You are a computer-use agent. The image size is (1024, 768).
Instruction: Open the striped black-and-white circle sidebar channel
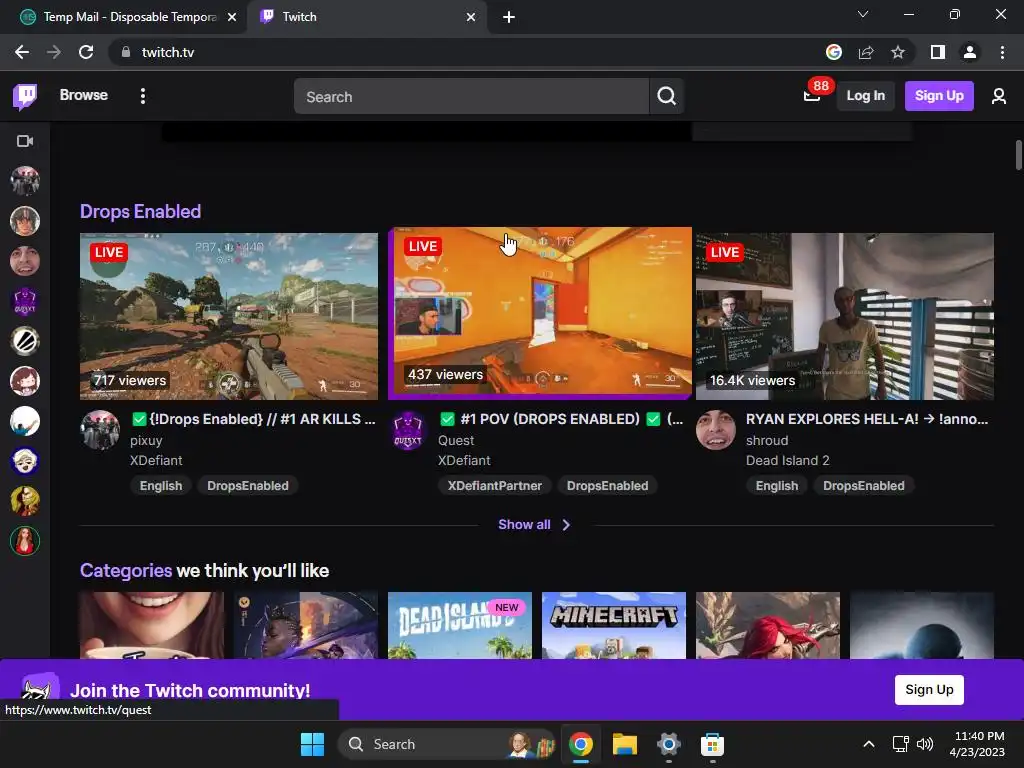click(25, 341)
